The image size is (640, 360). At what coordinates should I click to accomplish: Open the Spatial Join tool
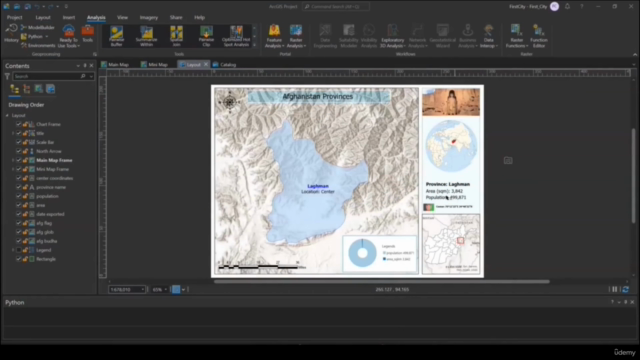click(x=176, y=36)
